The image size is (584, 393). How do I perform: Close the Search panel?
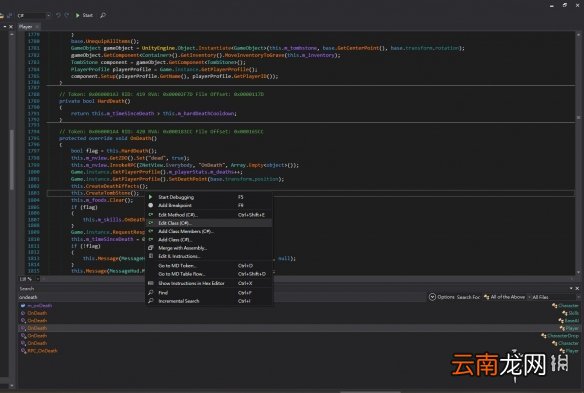577,288
